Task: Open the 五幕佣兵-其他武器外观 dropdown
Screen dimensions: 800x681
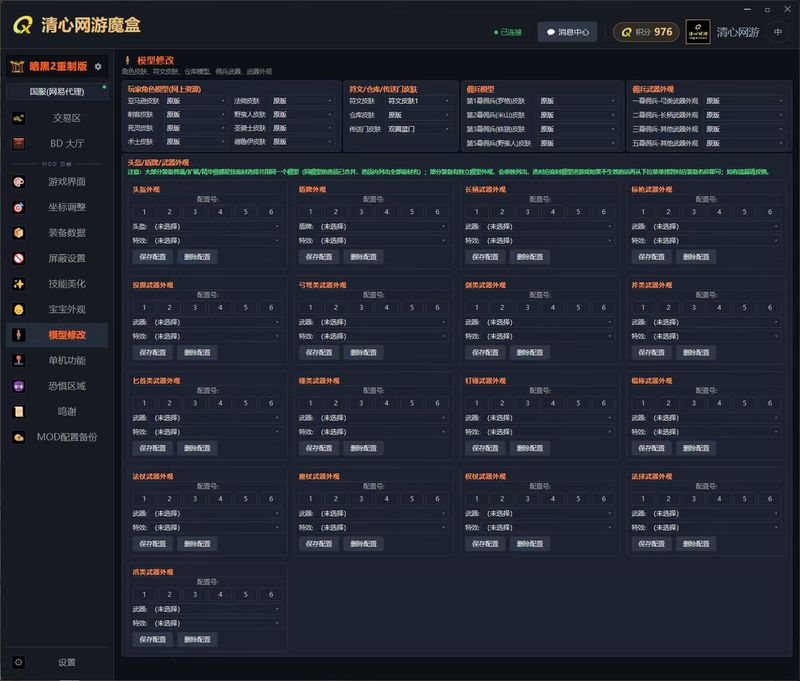Action: [x=744, y=143]
